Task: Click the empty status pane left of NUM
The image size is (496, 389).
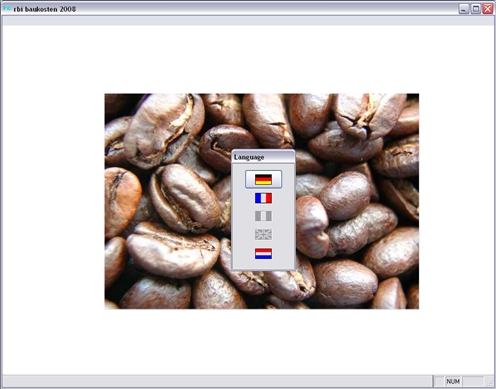Action: tap(439, 381)
